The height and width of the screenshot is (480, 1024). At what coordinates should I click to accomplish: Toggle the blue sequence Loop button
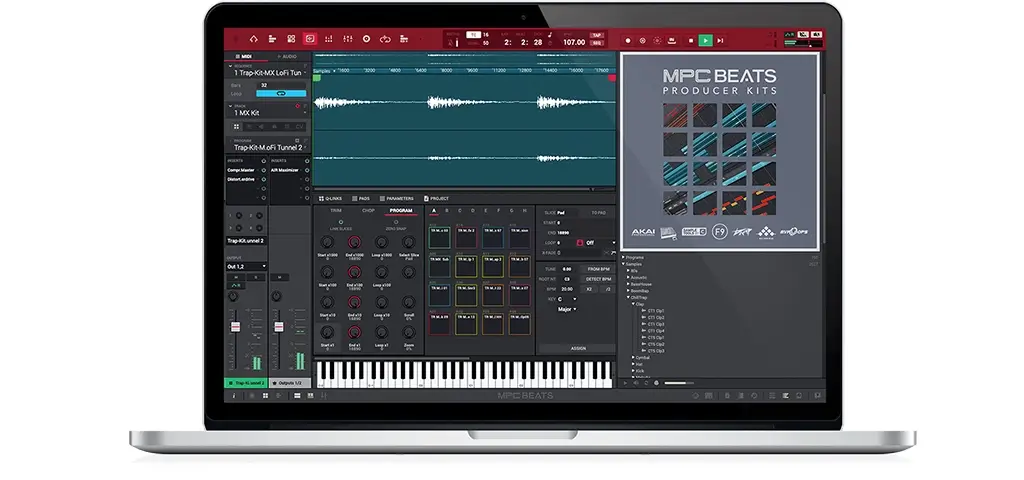tap(281, 93)
